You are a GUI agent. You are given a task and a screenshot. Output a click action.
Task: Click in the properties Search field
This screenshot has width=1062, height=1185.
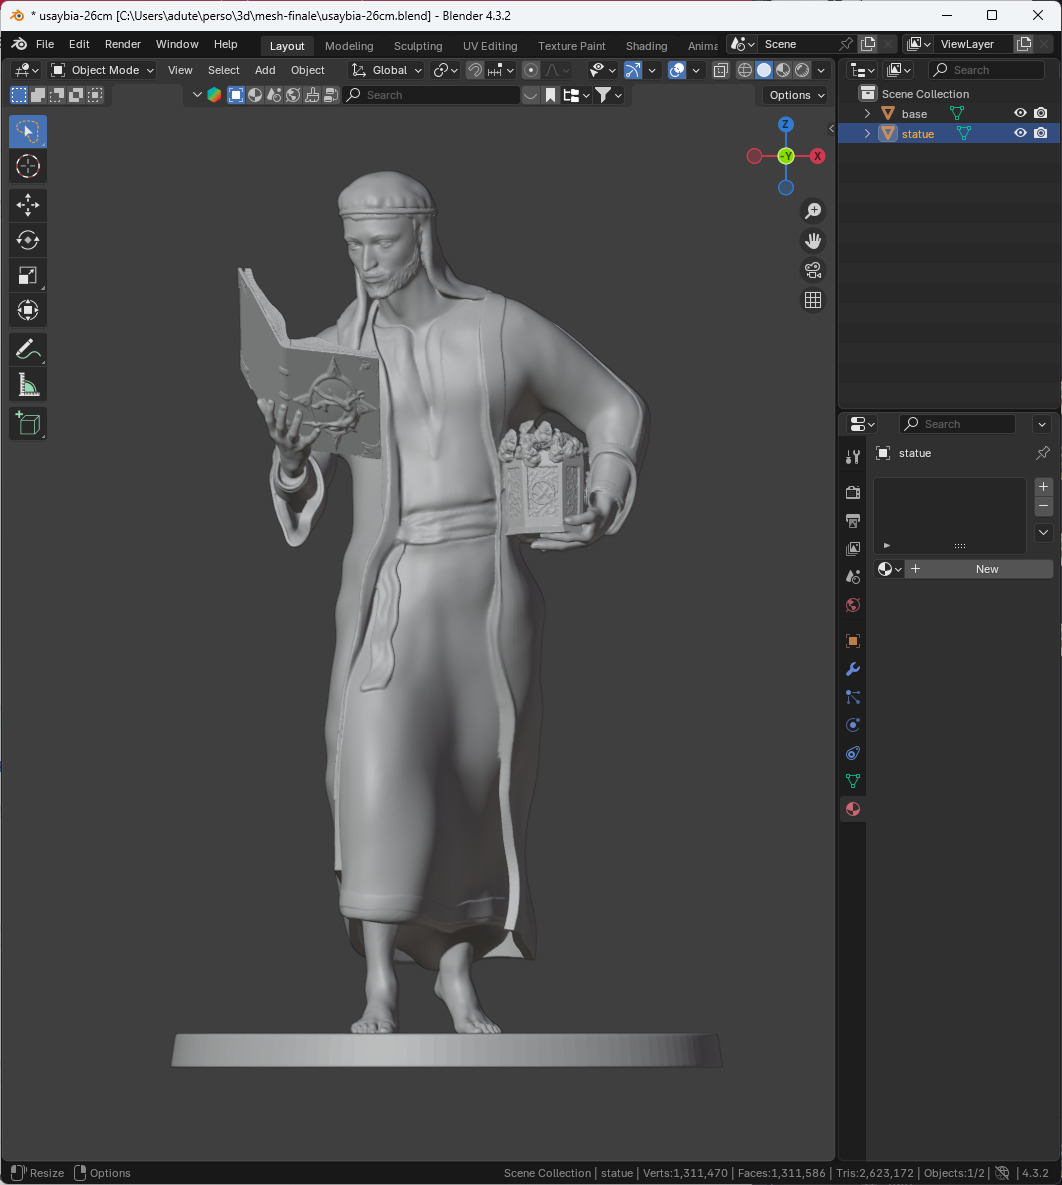[x=957, y=424]
